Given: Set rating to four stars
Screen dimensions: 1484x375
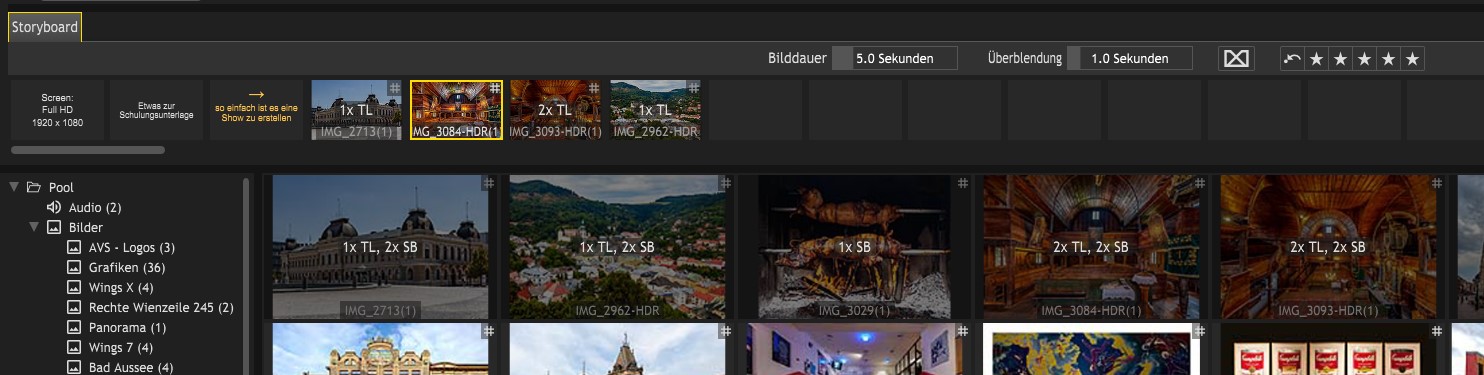Looking at the screenshot, I should 1388,59.
